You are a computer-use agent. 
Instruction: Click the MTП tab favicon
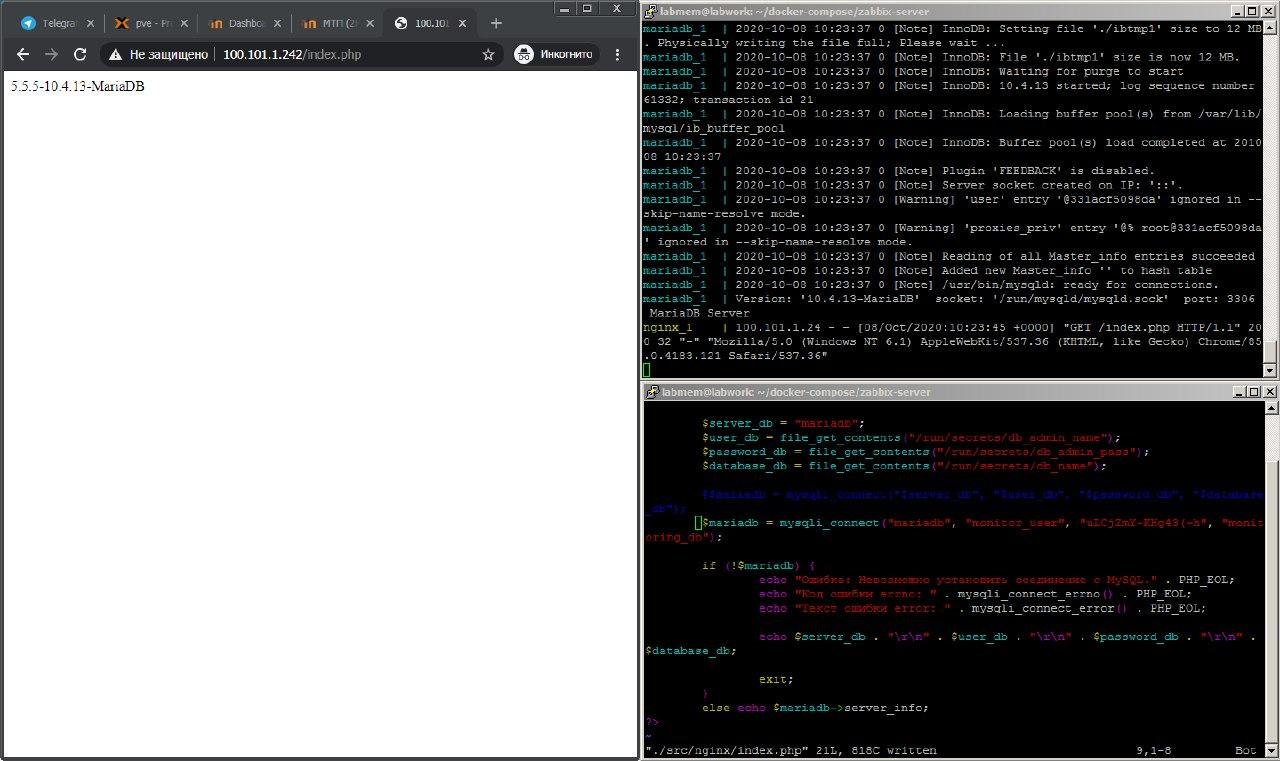pos(309,23)
